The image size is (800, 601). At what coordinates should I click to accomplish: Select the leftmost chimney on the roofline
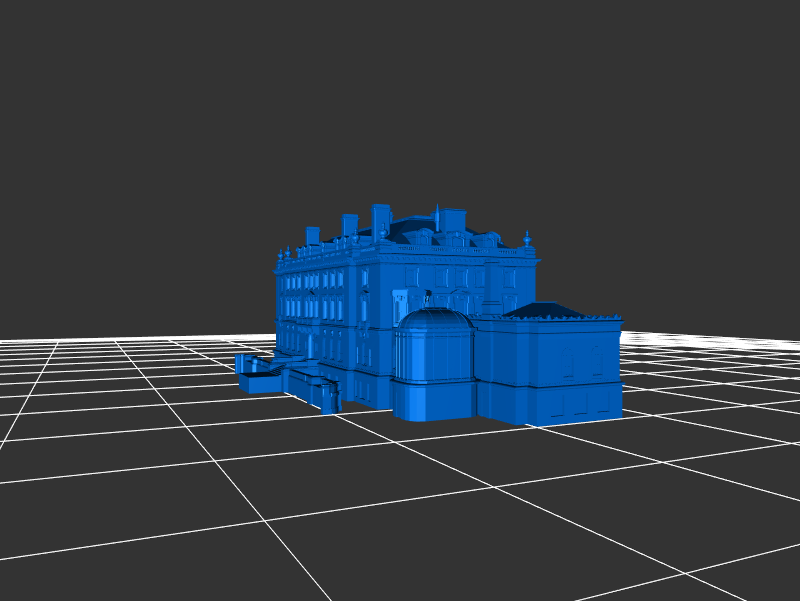click(x=312, y=236)
